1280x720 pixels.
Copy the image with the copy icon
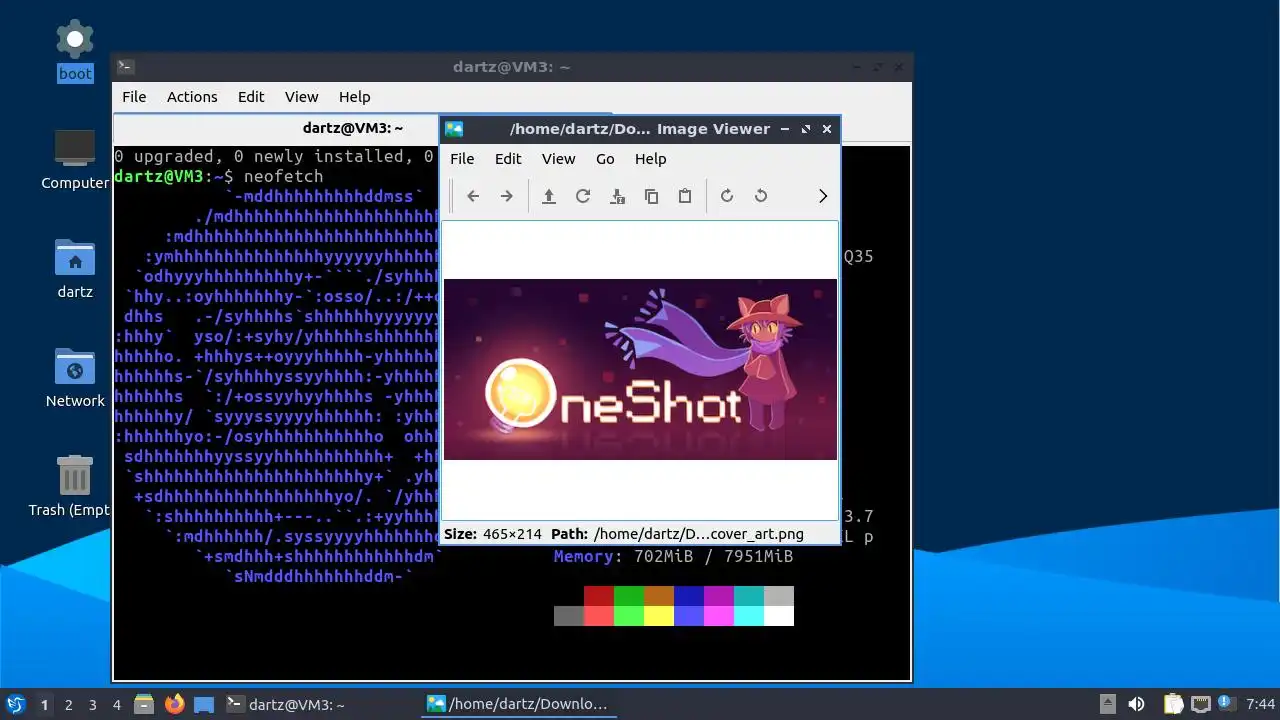pyautogui.click(x=651, y=196)
